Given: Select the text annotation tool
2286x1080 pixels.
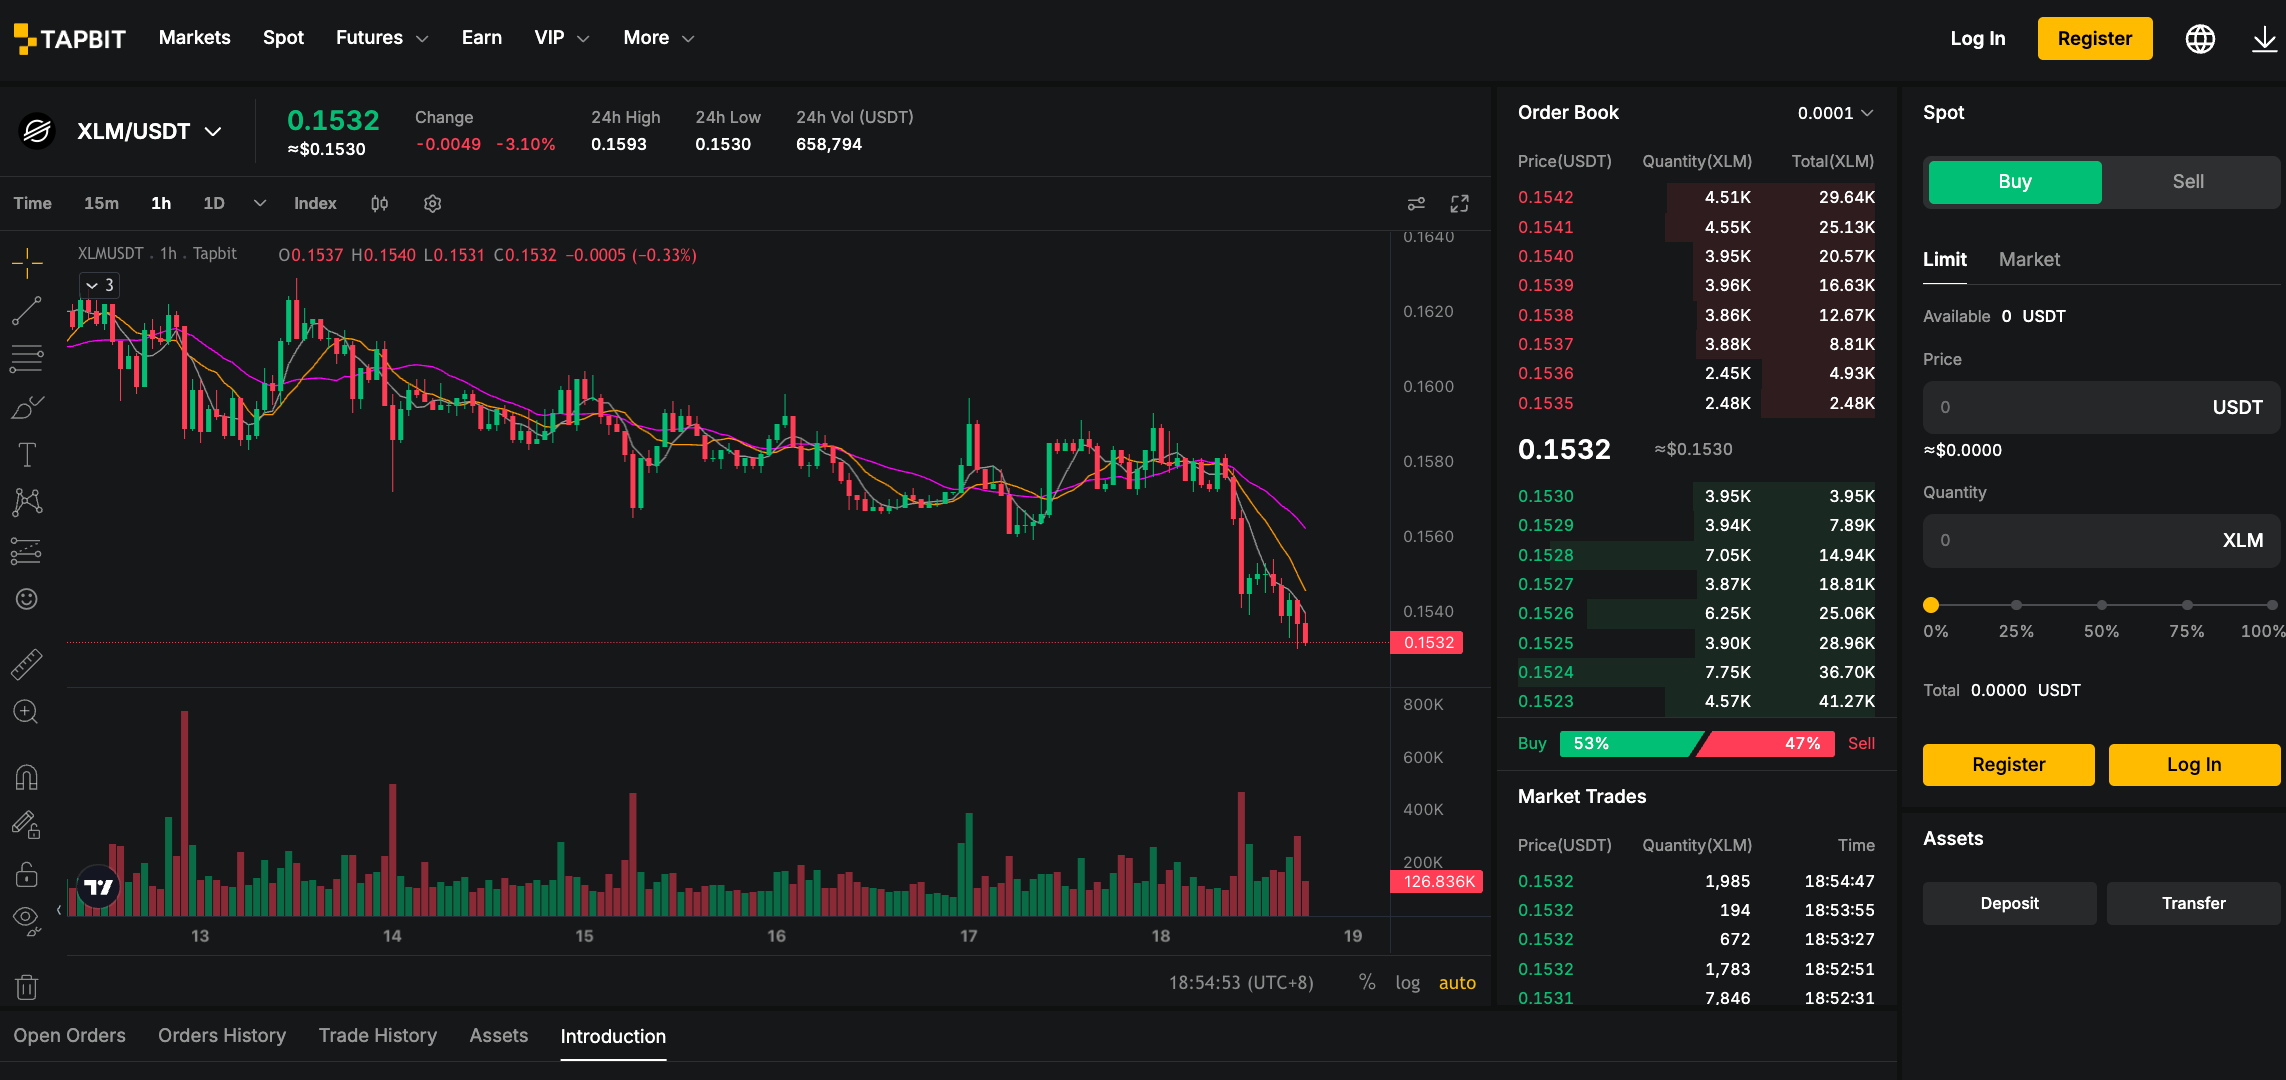Looking at the screenshot, I should point(27,455).
